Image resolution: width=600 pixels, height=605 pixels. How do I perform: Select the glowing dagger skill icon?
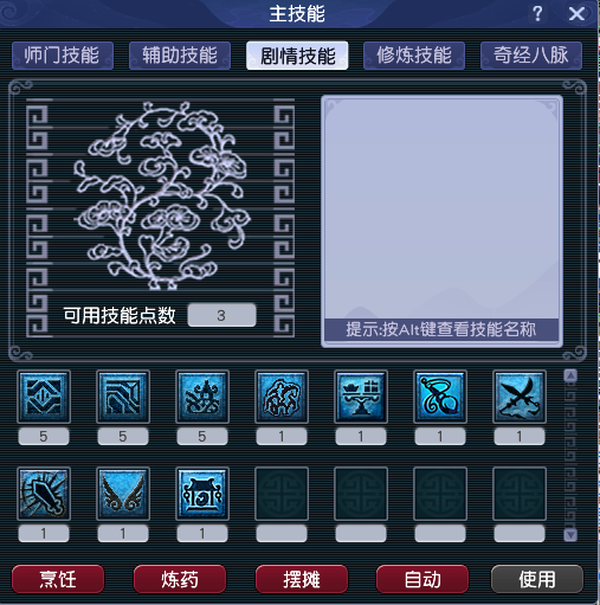click(44, 494)
